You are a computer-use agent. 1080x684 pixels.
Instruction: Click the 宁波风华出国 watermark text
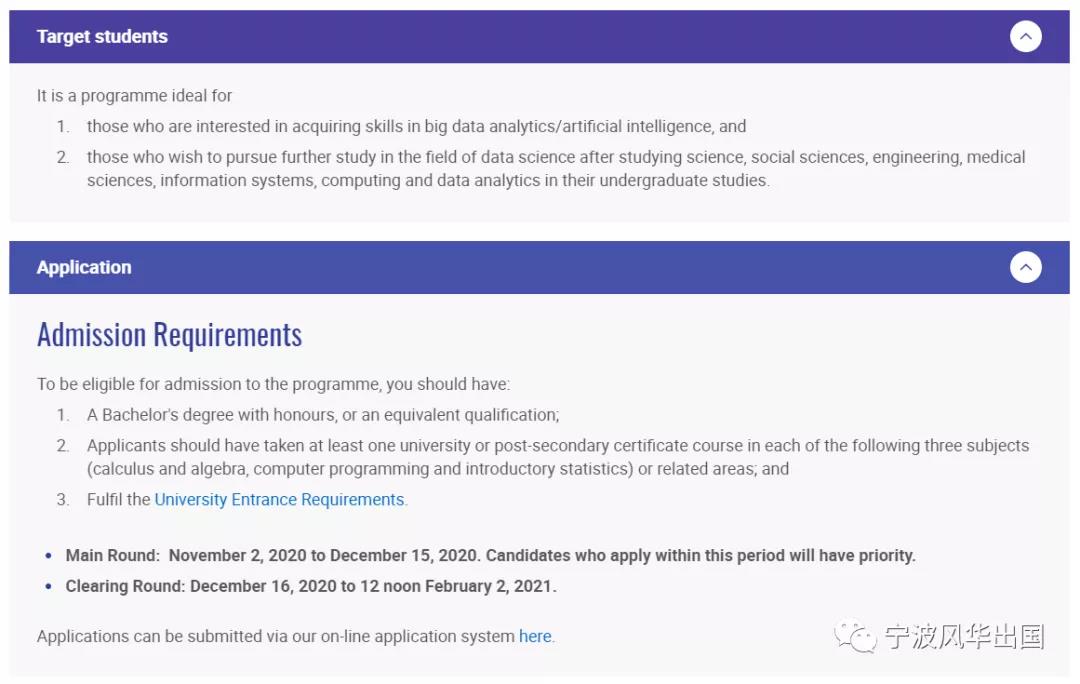click(964, 636)
